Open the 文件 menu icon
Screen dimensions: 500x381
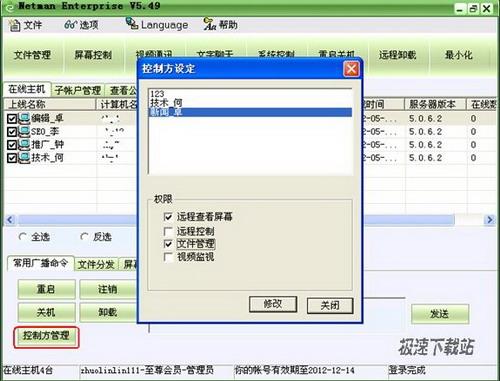click(x=14, y=25)
